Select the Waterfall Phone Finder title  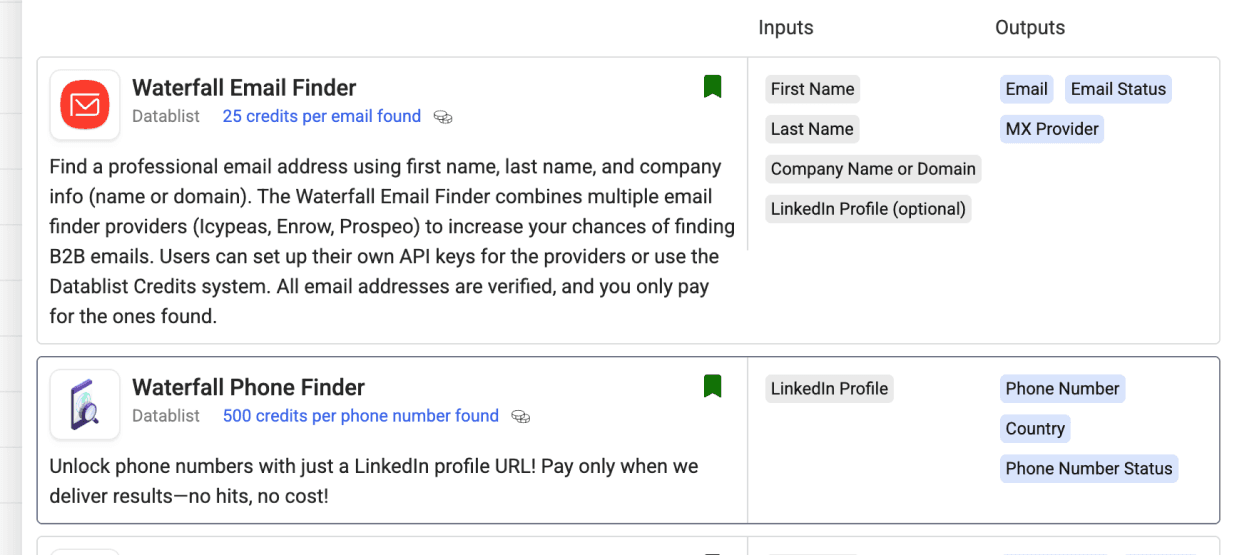pyautogui.click(x=248, y=387)
